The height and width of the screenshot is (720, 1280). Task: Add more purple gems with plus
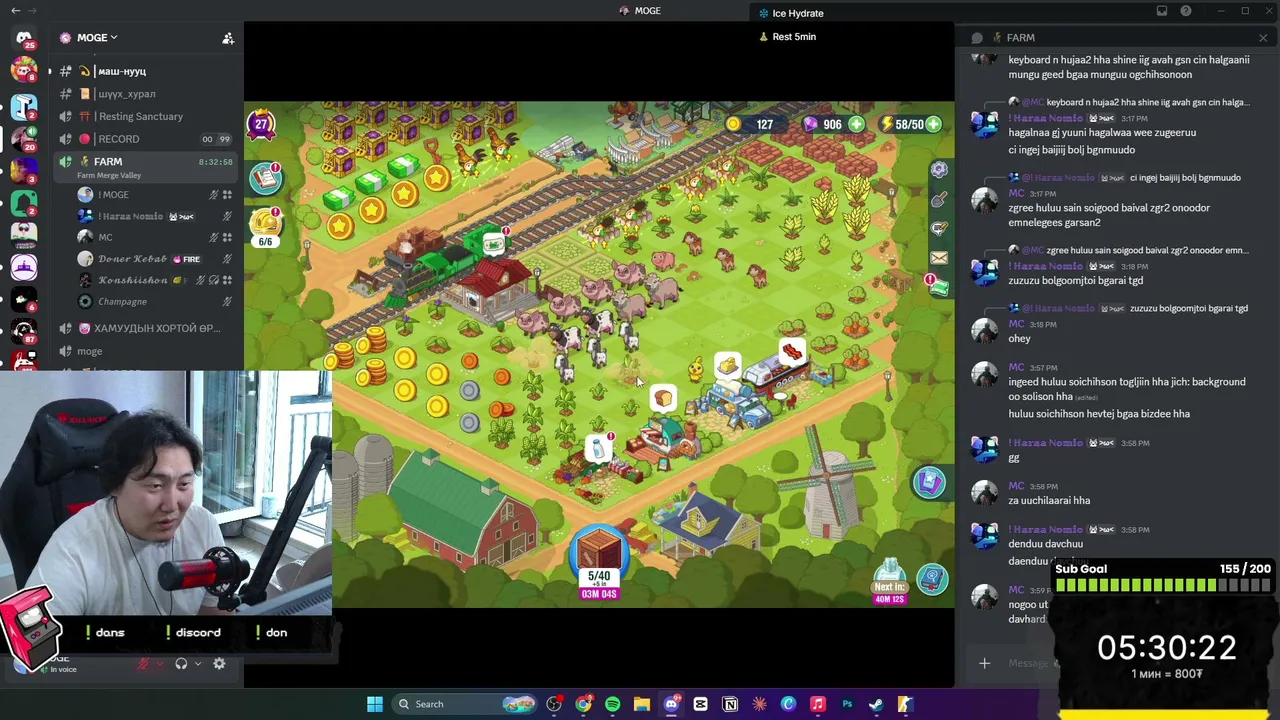click(x=857, y=124)
